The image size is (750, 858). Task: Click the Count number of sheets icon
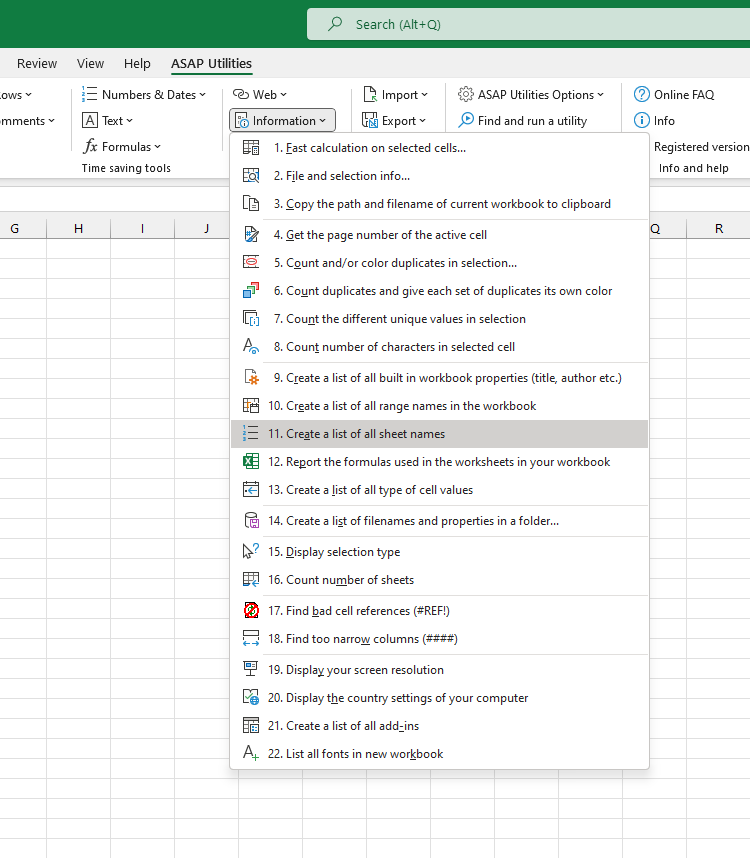click(251, 579)
